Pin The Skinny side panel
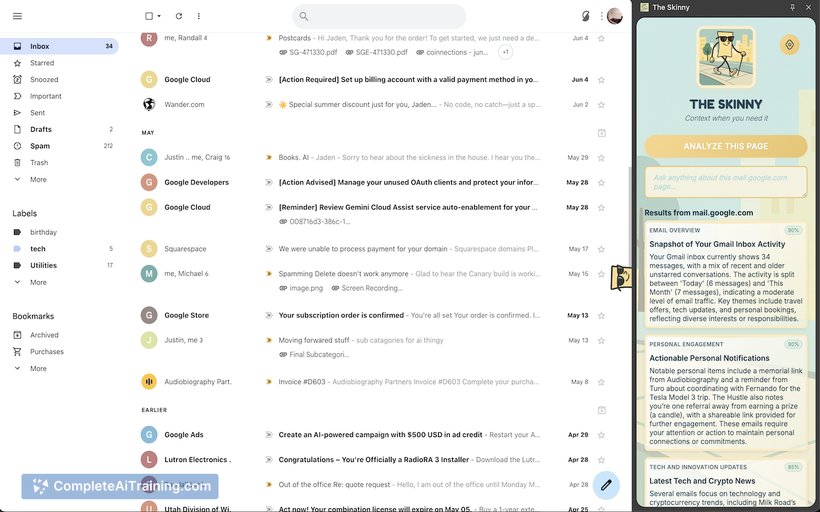Image resolution: width=820 pixels, height=512 pixels. point(793,7)
